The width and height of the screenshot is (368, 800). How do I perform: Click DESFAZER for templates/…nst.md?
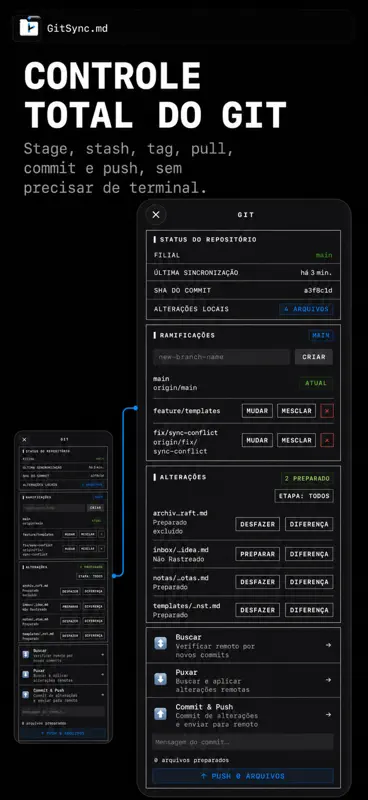click(x=258, y=610)
